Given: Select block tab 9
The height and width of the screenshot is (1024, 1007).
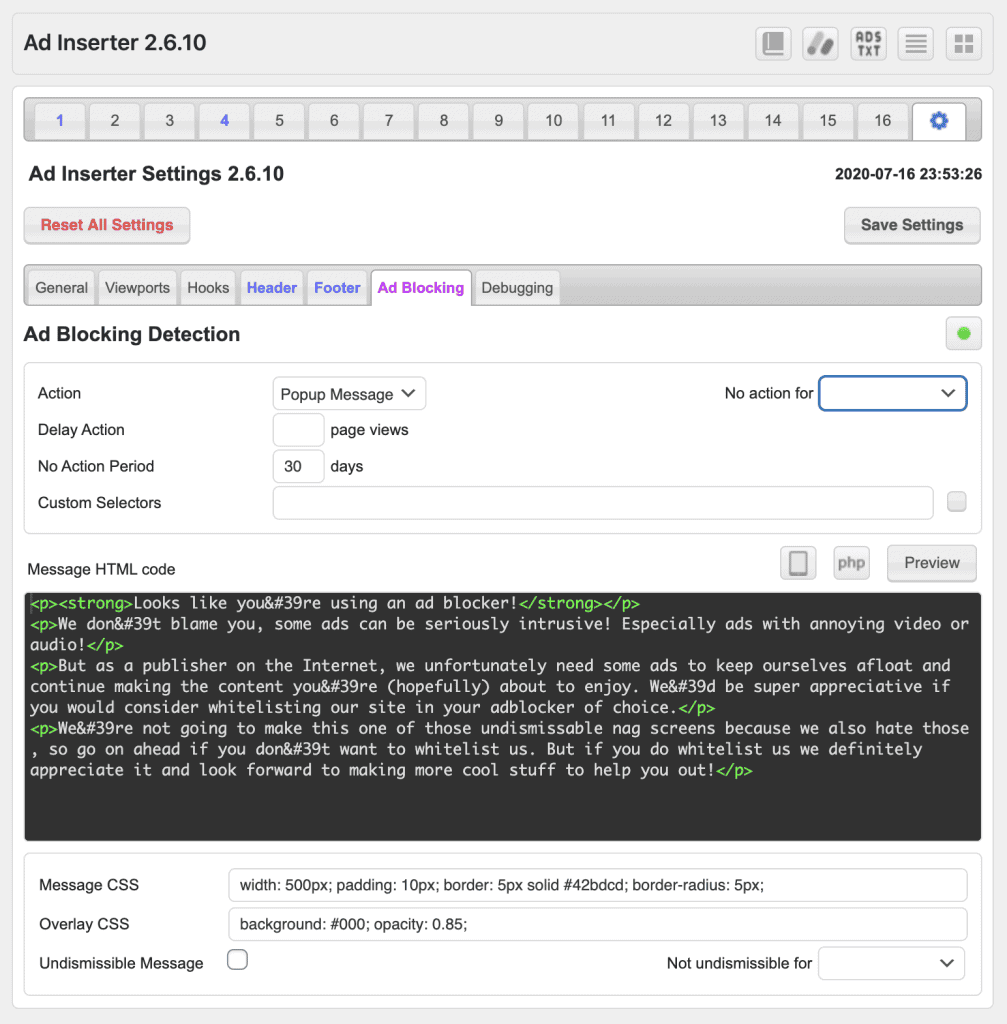Looking at the screenshot, I should tap(499, 121).
